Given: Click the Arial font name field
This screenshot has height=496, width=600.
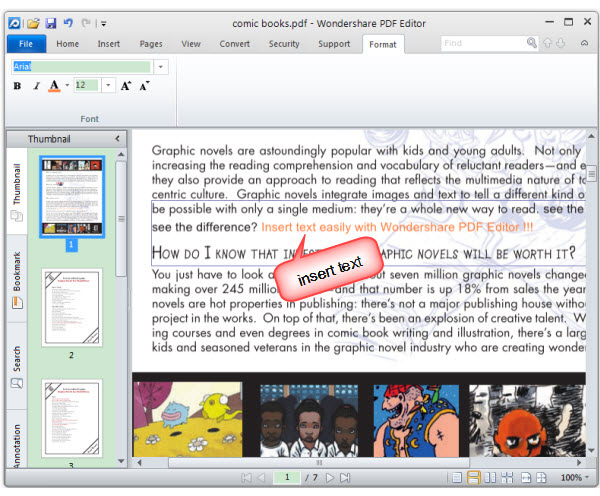Looking at the screenshot, I should (82, 67).
